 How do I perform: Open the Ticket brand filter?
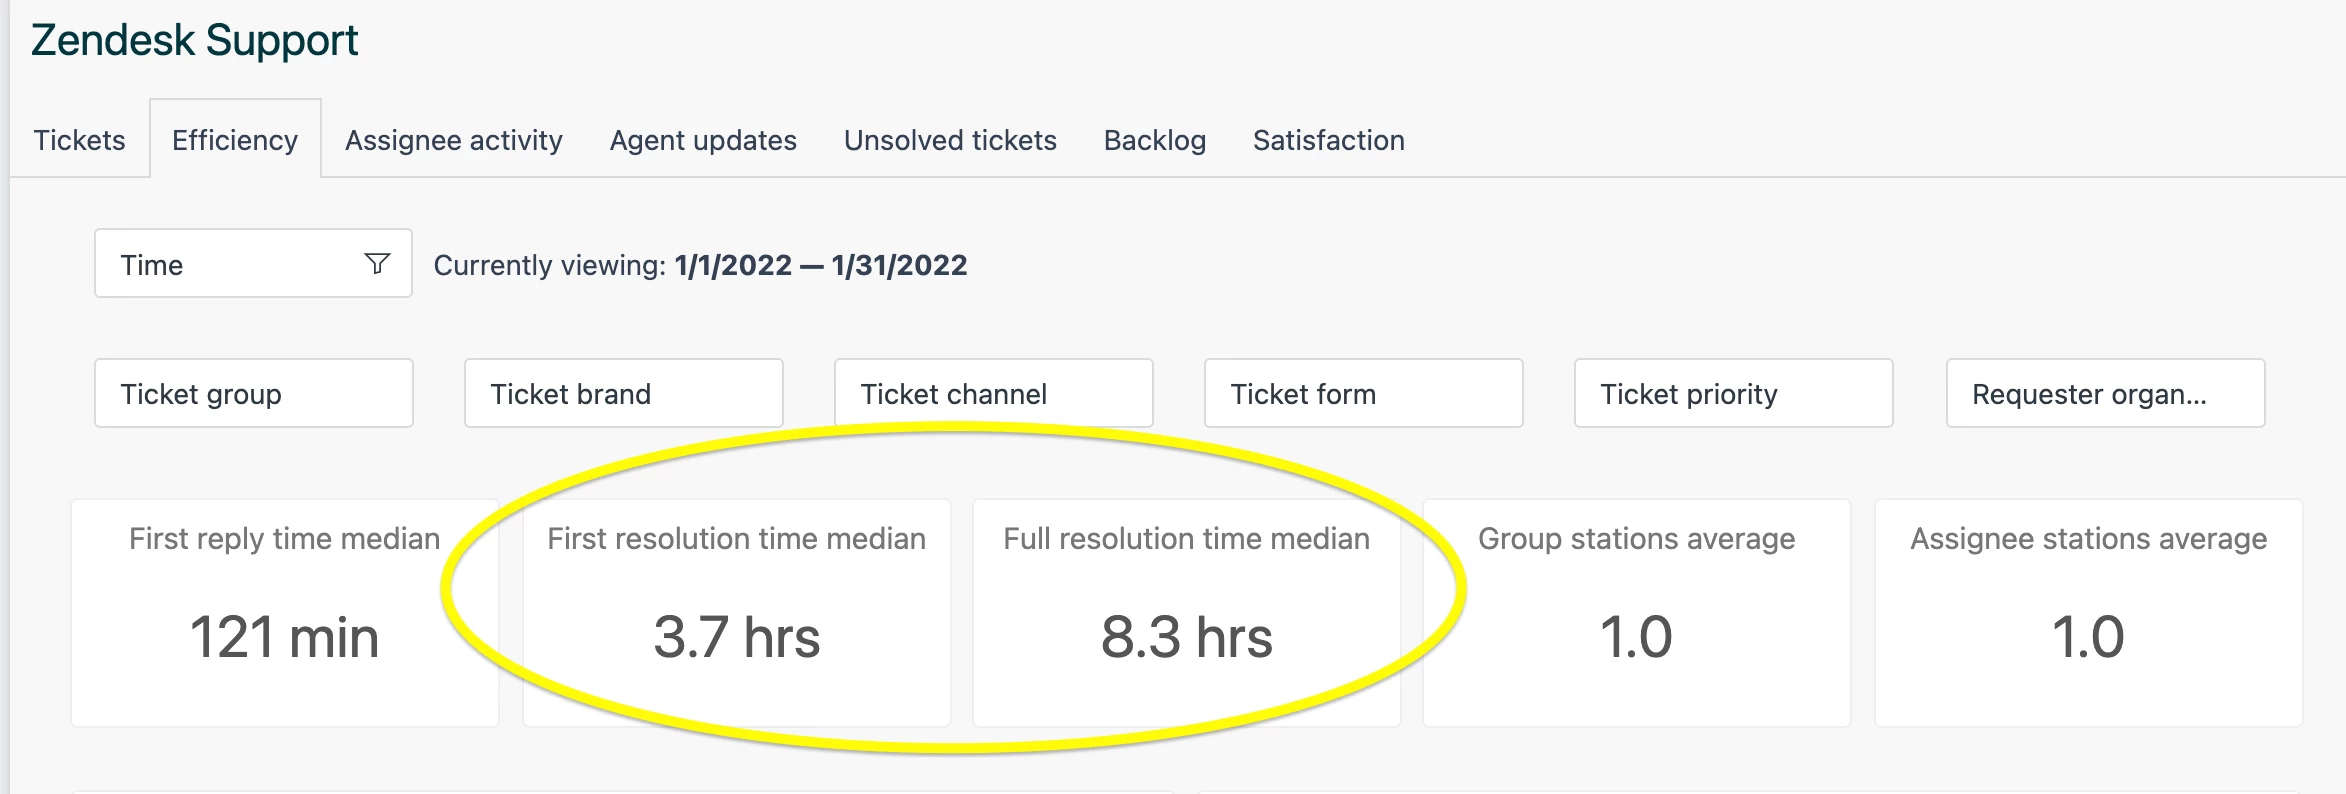click(624, 394)
